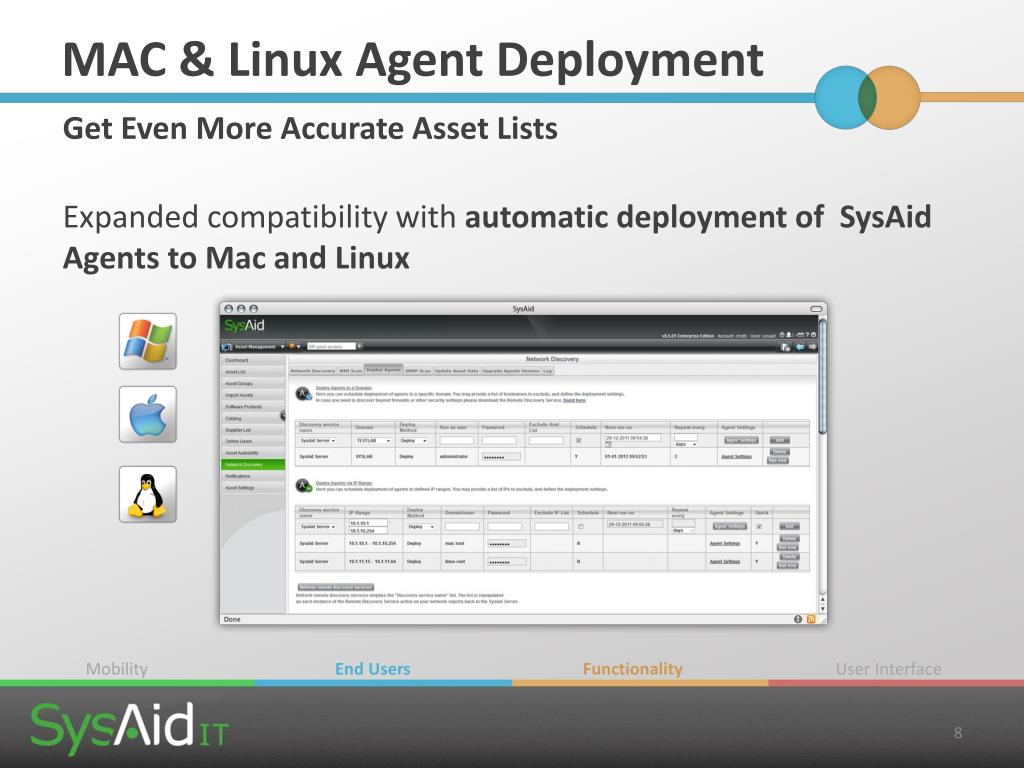This screenshot has height=768, width=1024.
Task: Click the SysAid logo in the app header
Action: [x=244, y=325]
